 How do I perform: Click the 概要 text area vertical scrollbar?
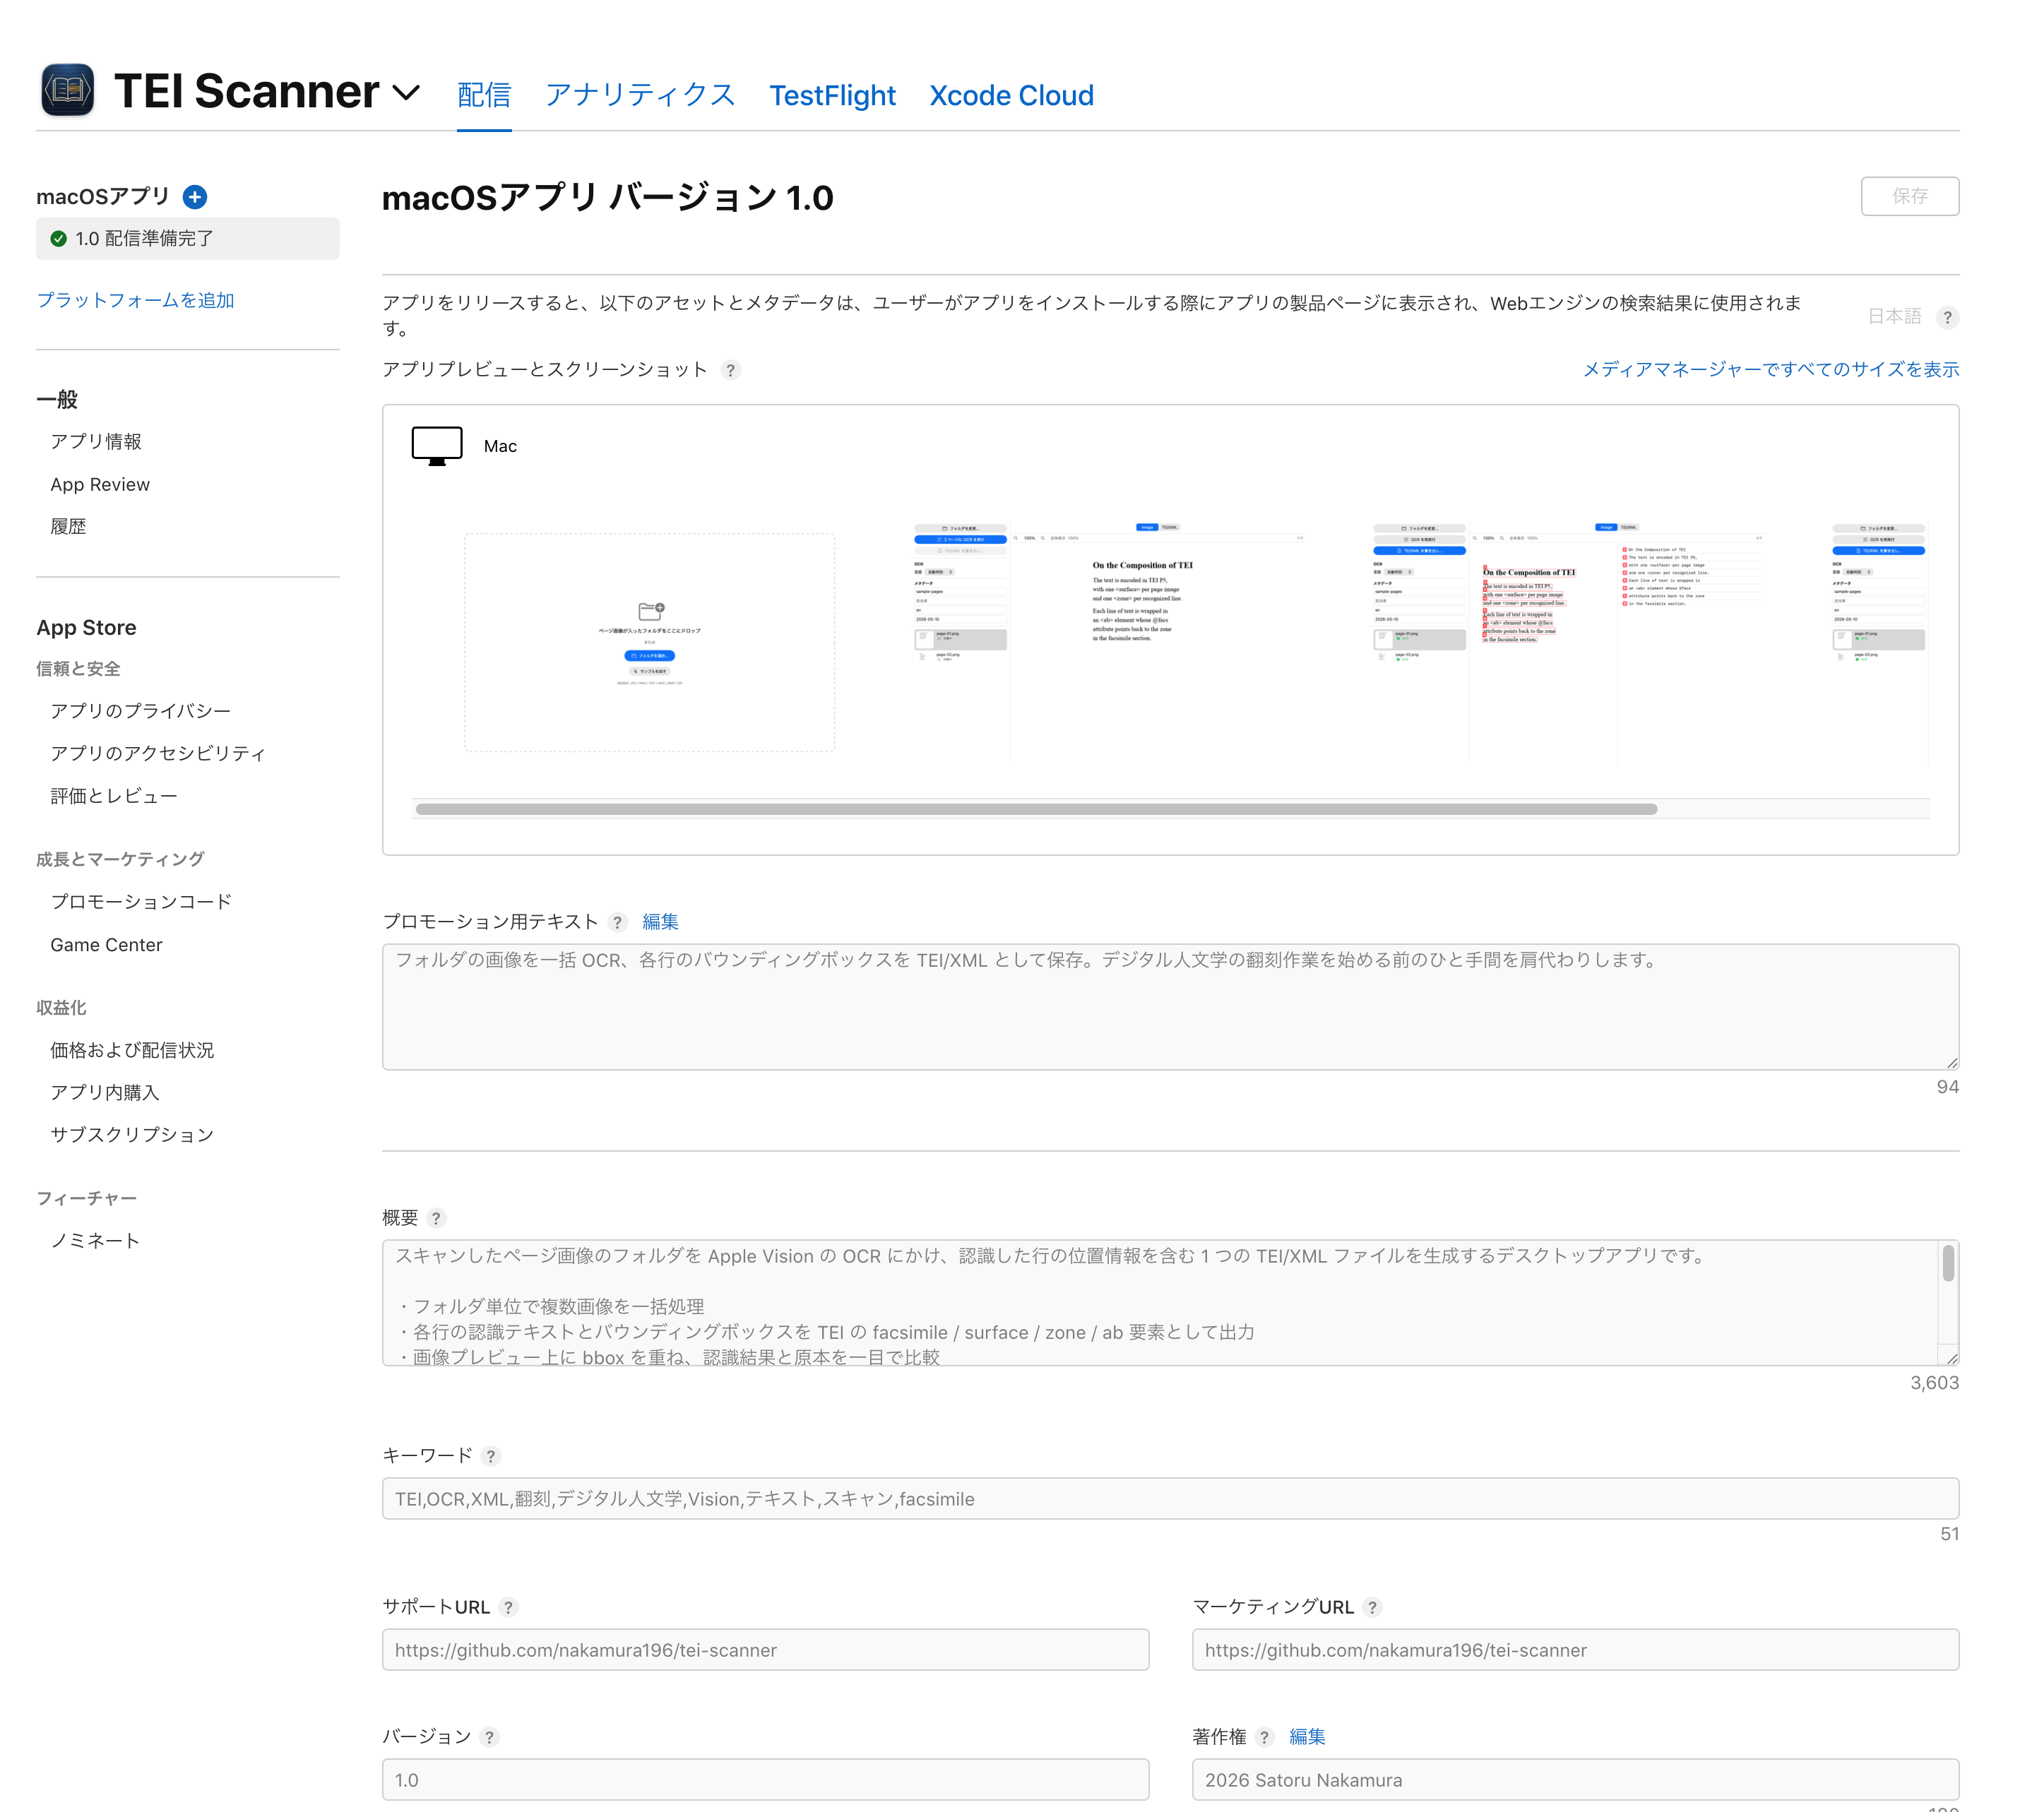pyautogui.click(x=1948, y=1263)
